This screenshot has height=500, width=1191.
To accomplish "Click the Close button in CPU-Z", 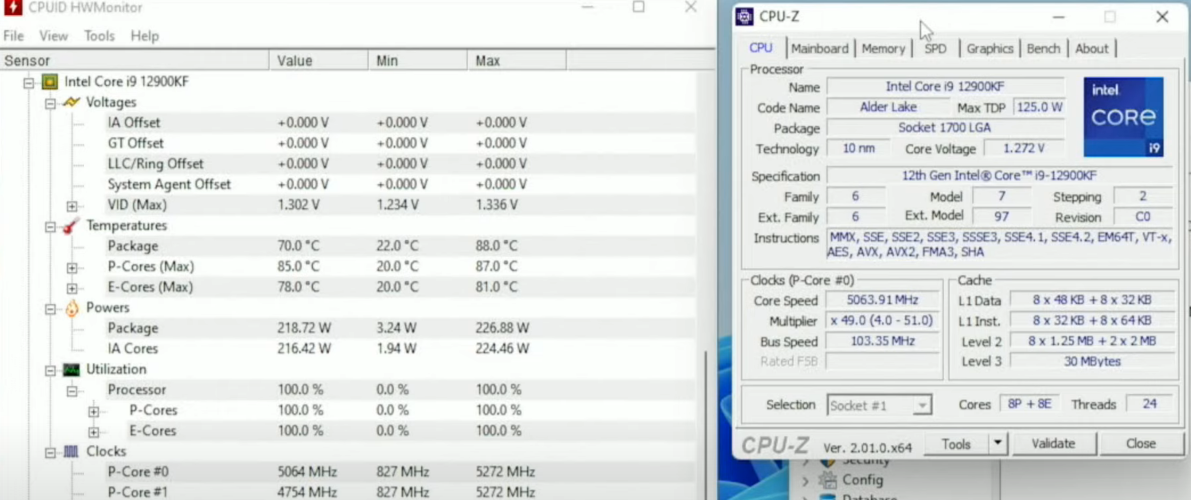I will (x=1141, y=444).
